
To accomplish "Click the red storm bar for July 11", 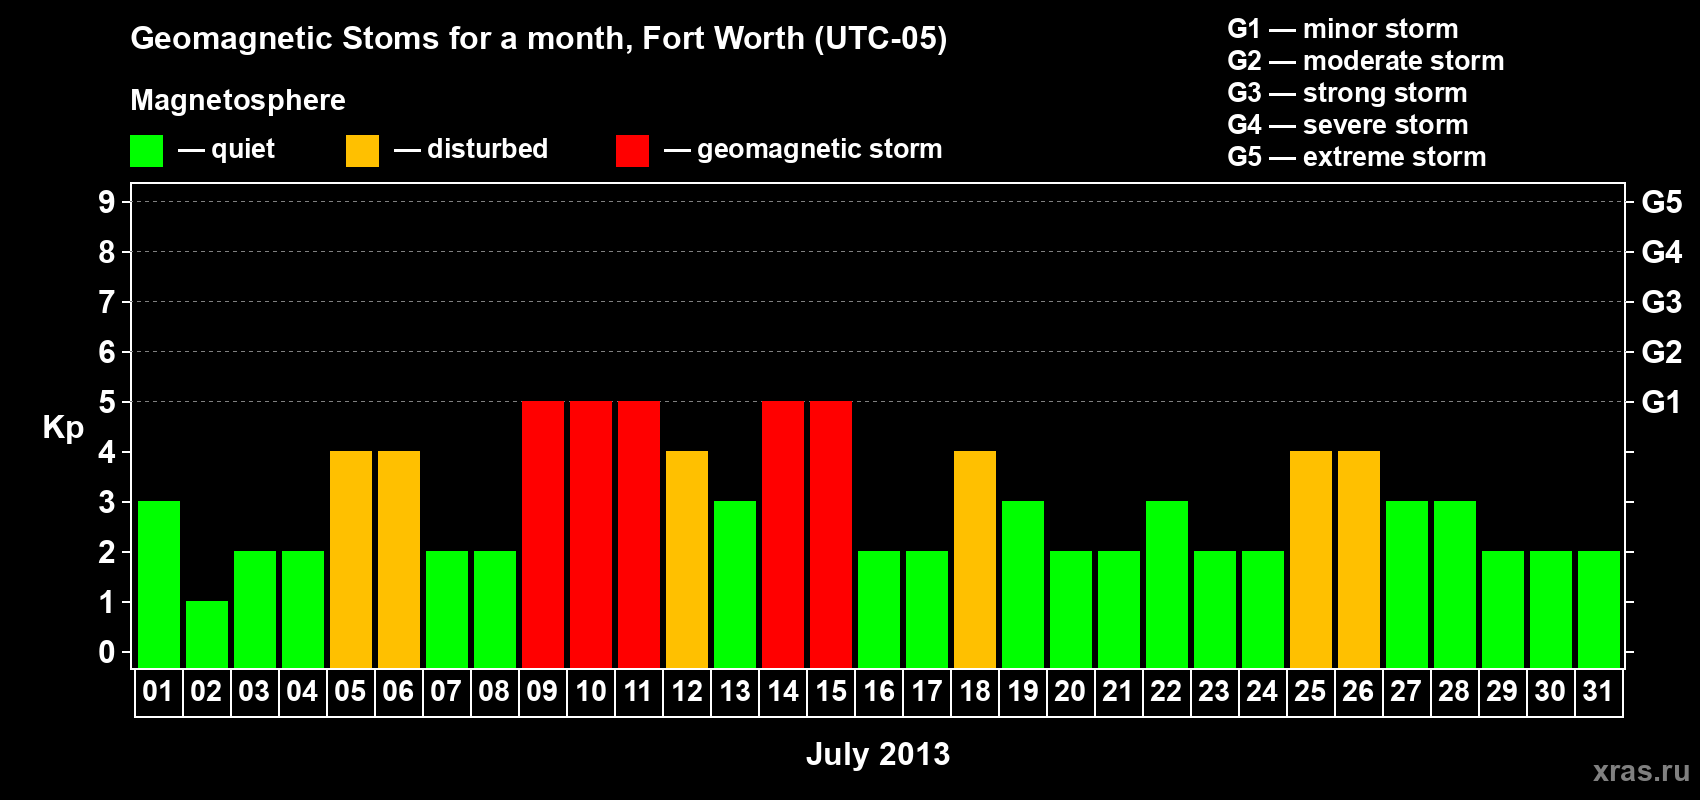I will coord(639,534).
